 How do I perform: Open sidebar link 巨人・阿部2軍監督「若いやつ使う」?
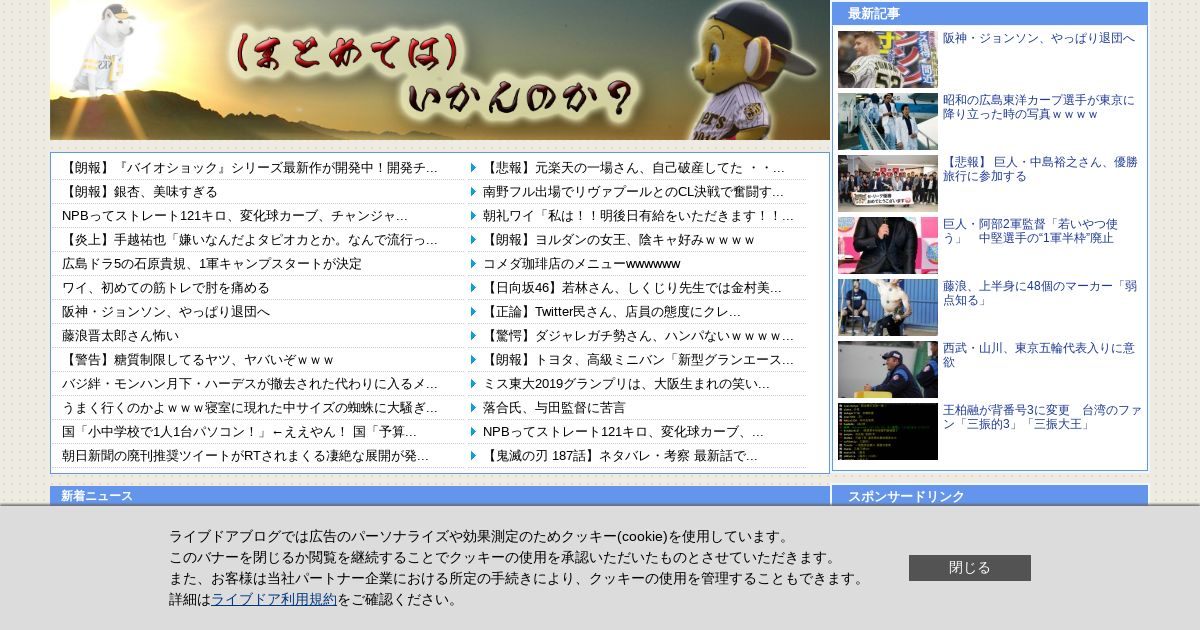click(1031, 231)
